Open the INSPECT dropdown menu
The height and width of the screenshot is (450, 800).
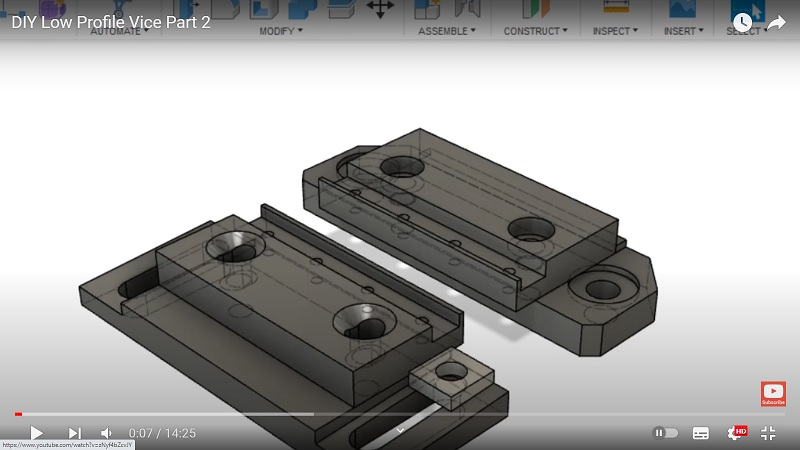615,31
